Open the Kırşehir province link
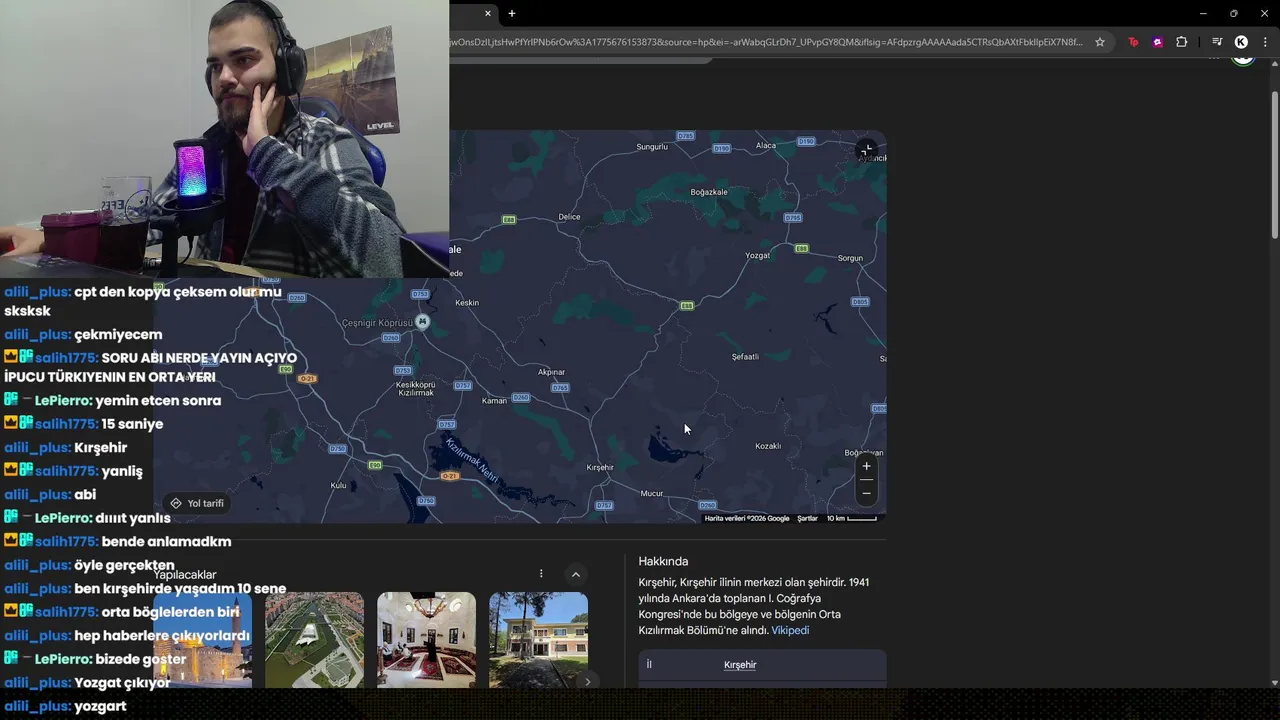This screenshot has width=1280, height=720. pyautogui.click(x=740, y=665)
